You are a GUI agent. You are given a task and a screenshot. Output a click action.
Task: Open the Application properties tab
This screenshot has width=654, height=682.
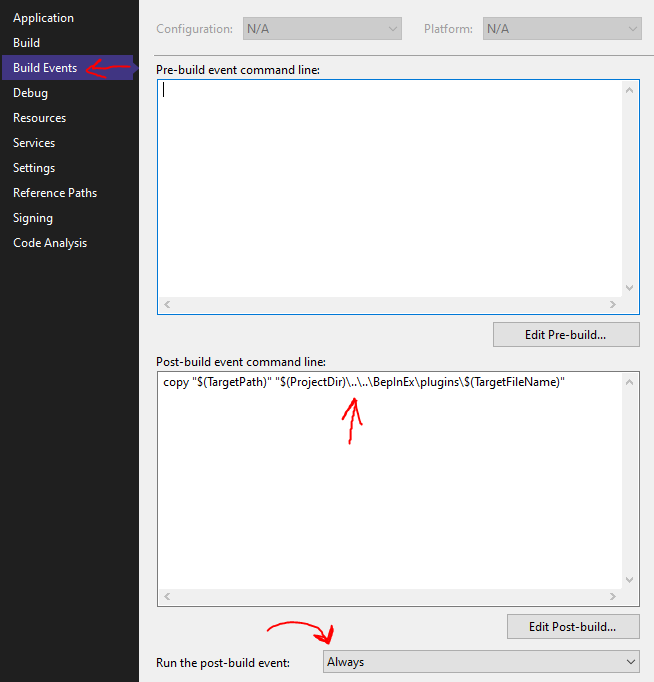[43, 18]
